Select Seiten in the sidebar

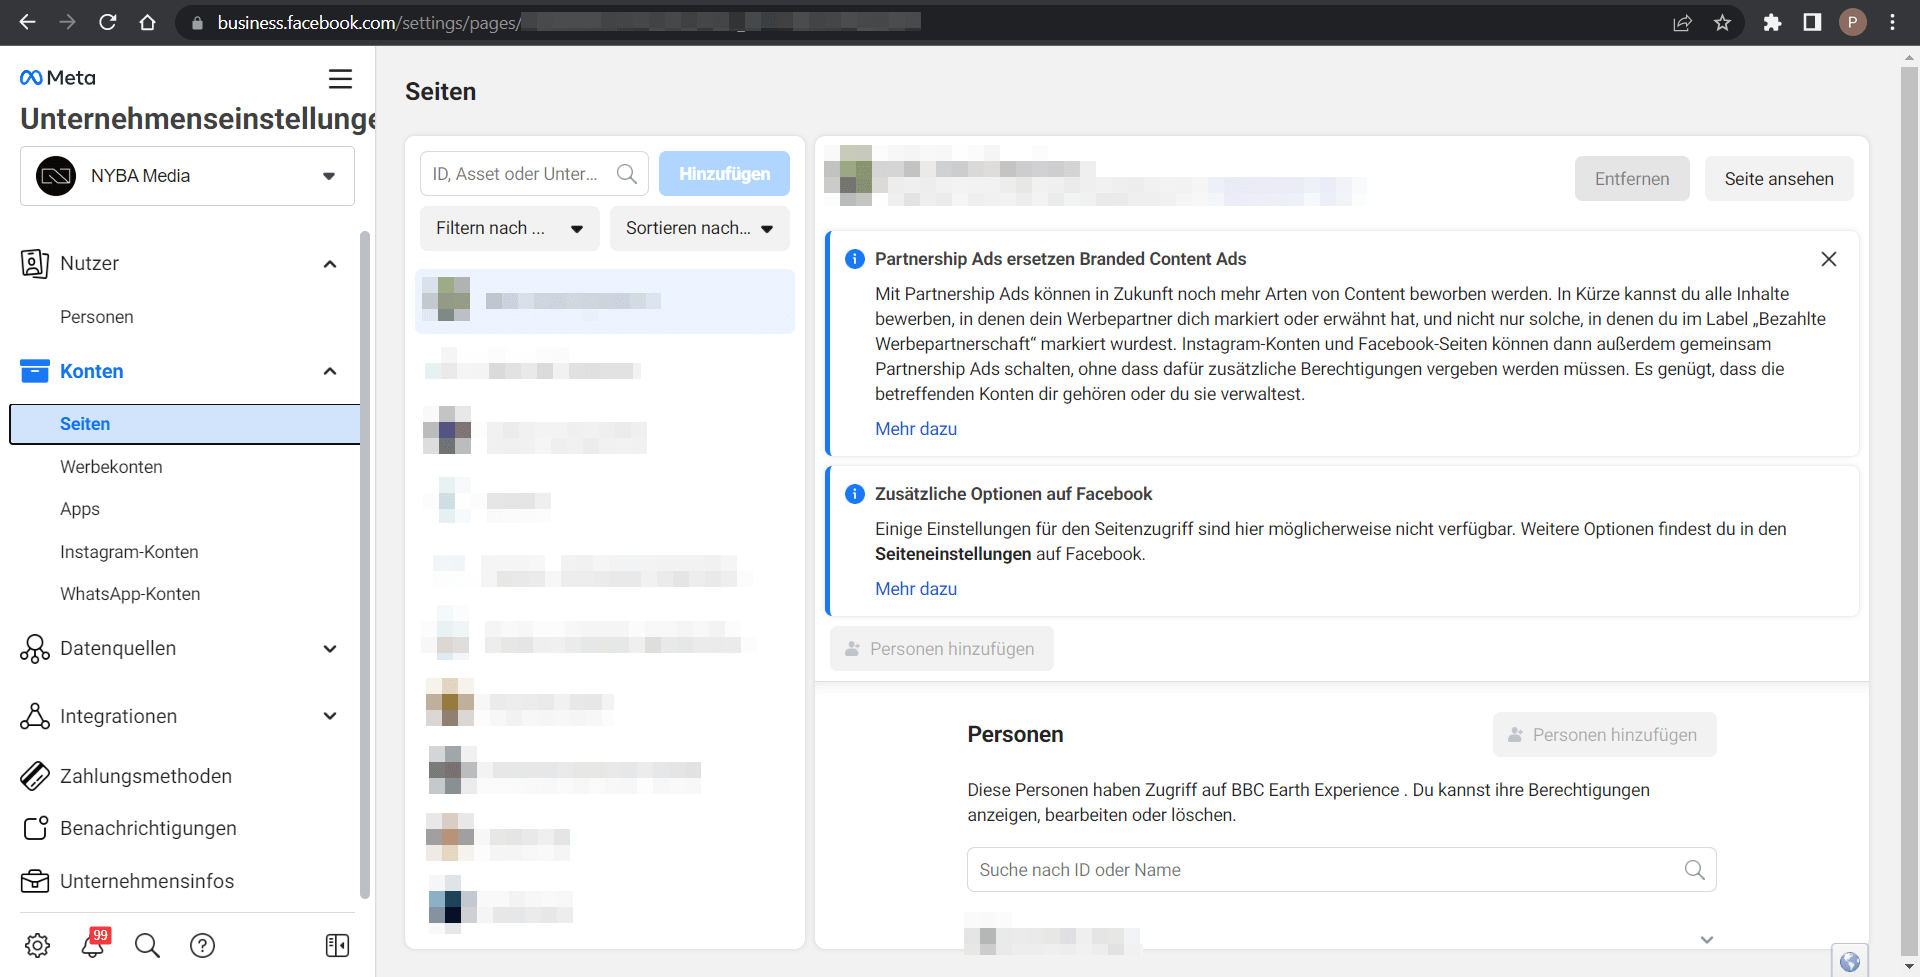[185, 424]
